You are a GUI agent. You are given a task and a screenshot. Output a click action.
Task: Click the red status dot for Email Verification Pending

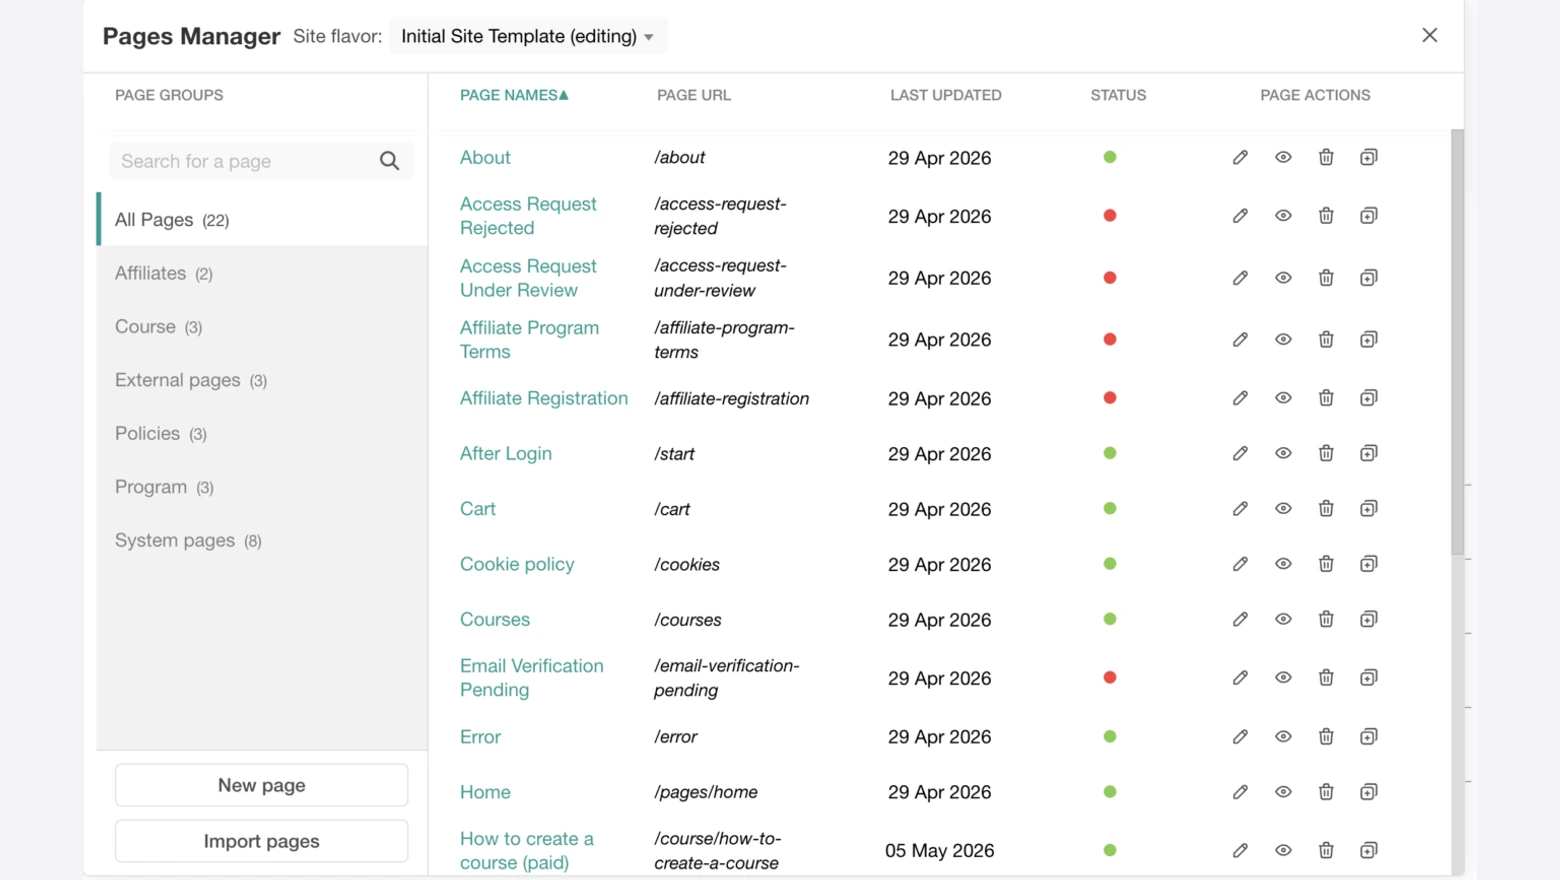pos(1110,678)
